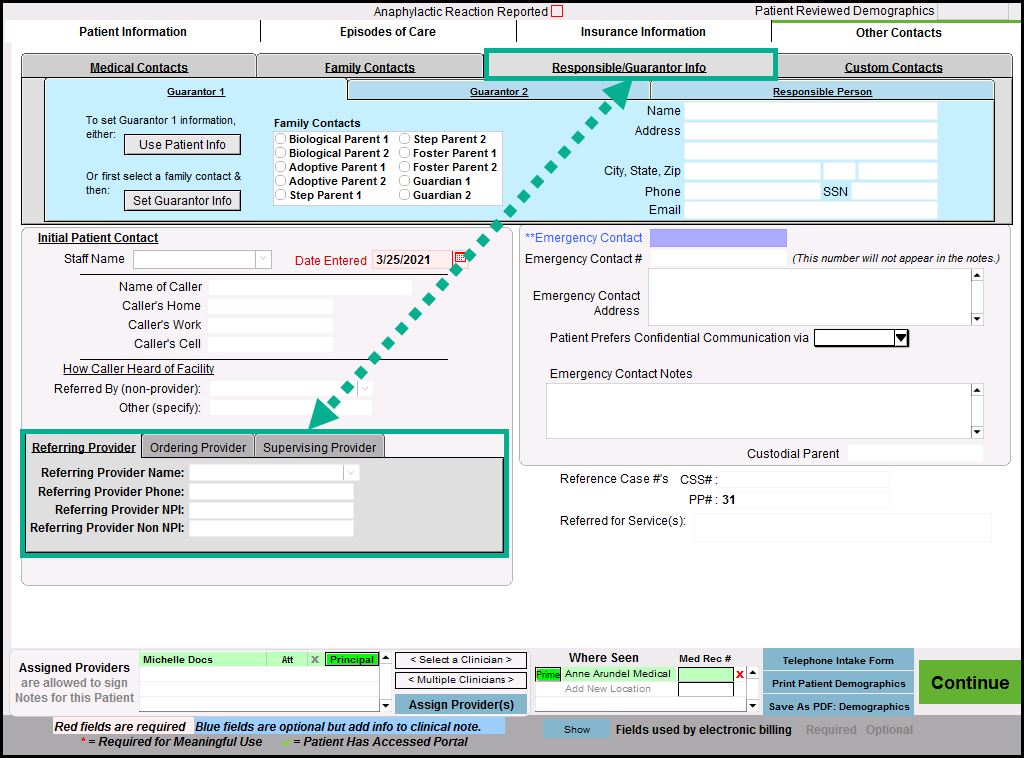Click the green Continue button
The height and width of the screenshot is (758, 1024).
(x=969, y=683)
